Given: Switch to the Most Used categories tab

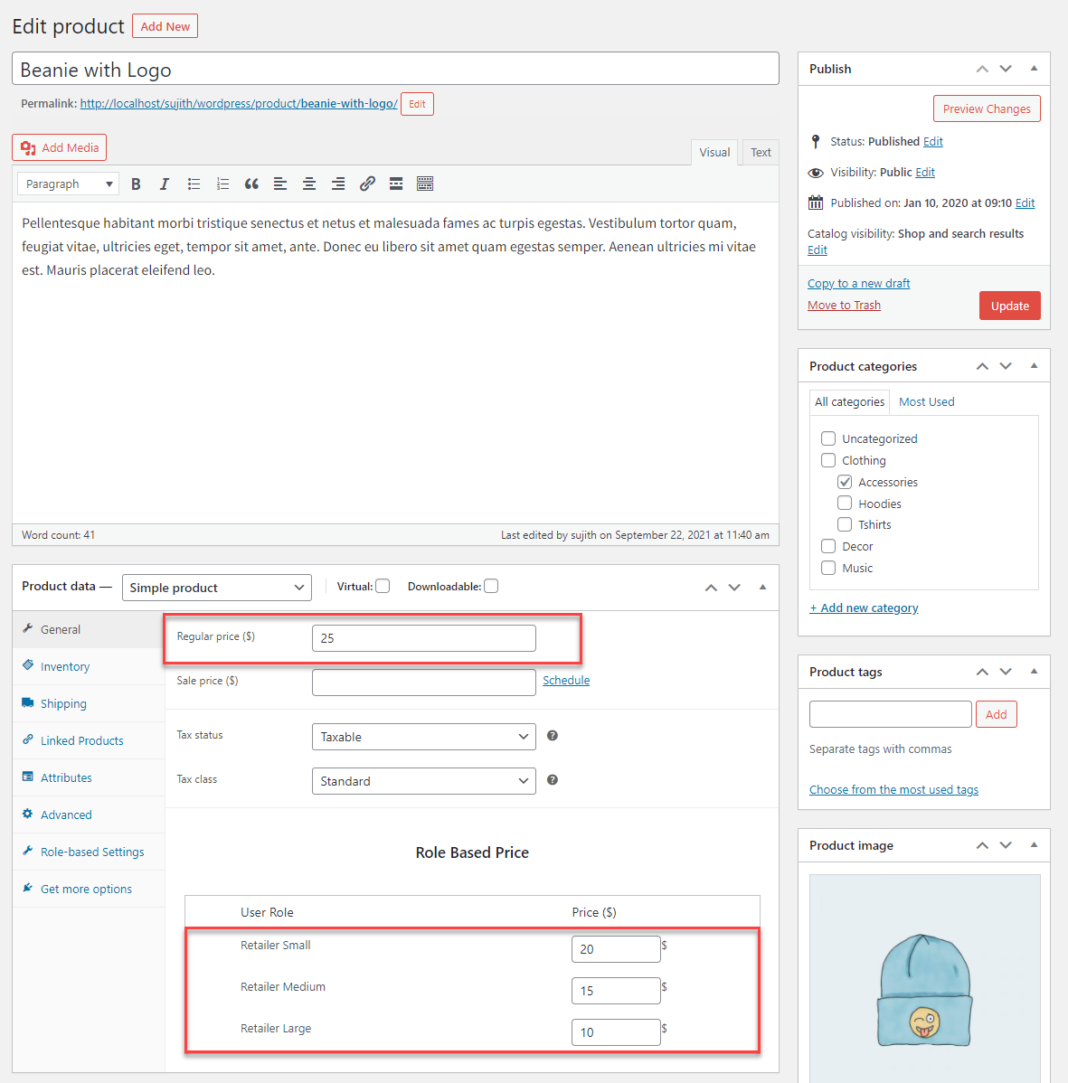Looking at the screenshot, I should 926,402.
